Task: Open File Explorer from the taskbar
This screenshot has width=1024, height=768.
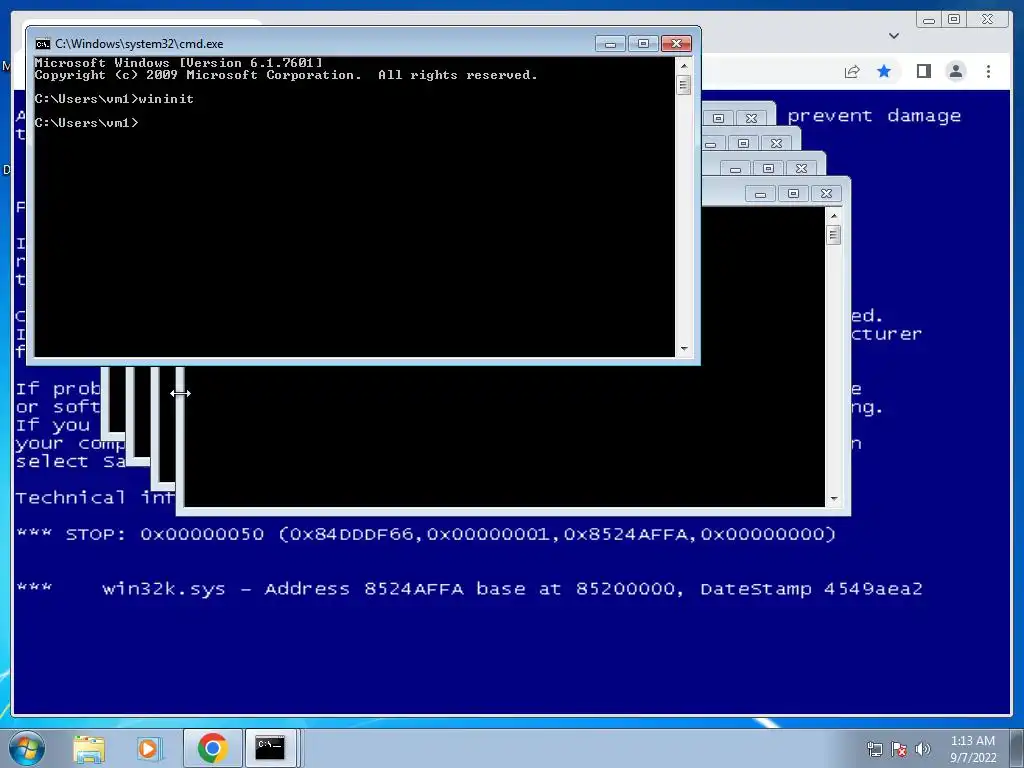Action: coord(89,748)
